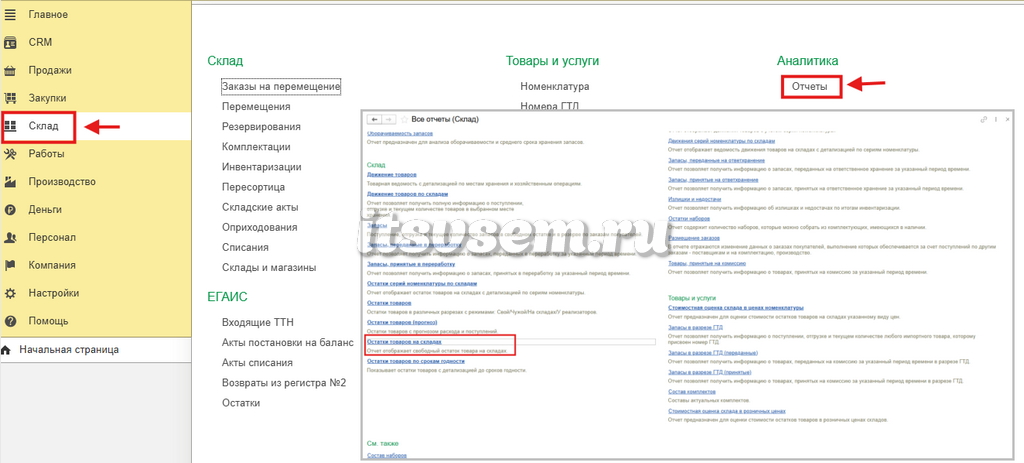Click the Настройки gear icon

coord(10,294)
